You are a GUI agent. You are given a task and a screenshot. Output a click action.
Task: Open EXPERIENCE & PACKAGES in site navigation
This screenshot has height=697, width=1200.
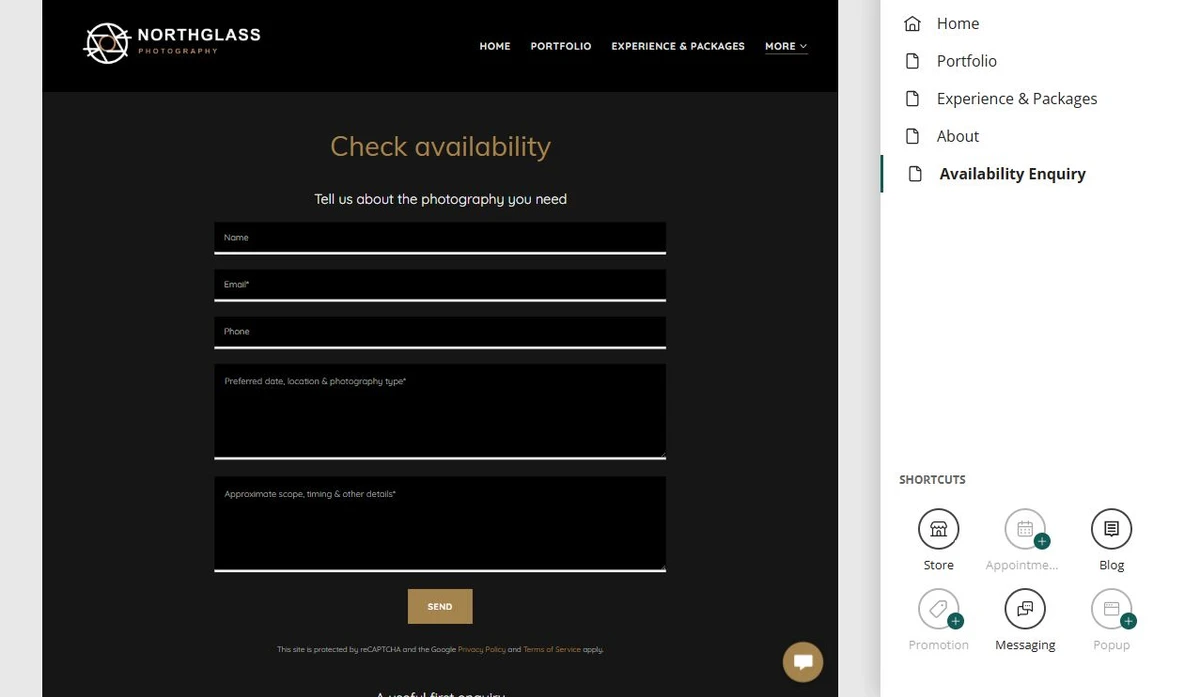(x=678, y=46)
